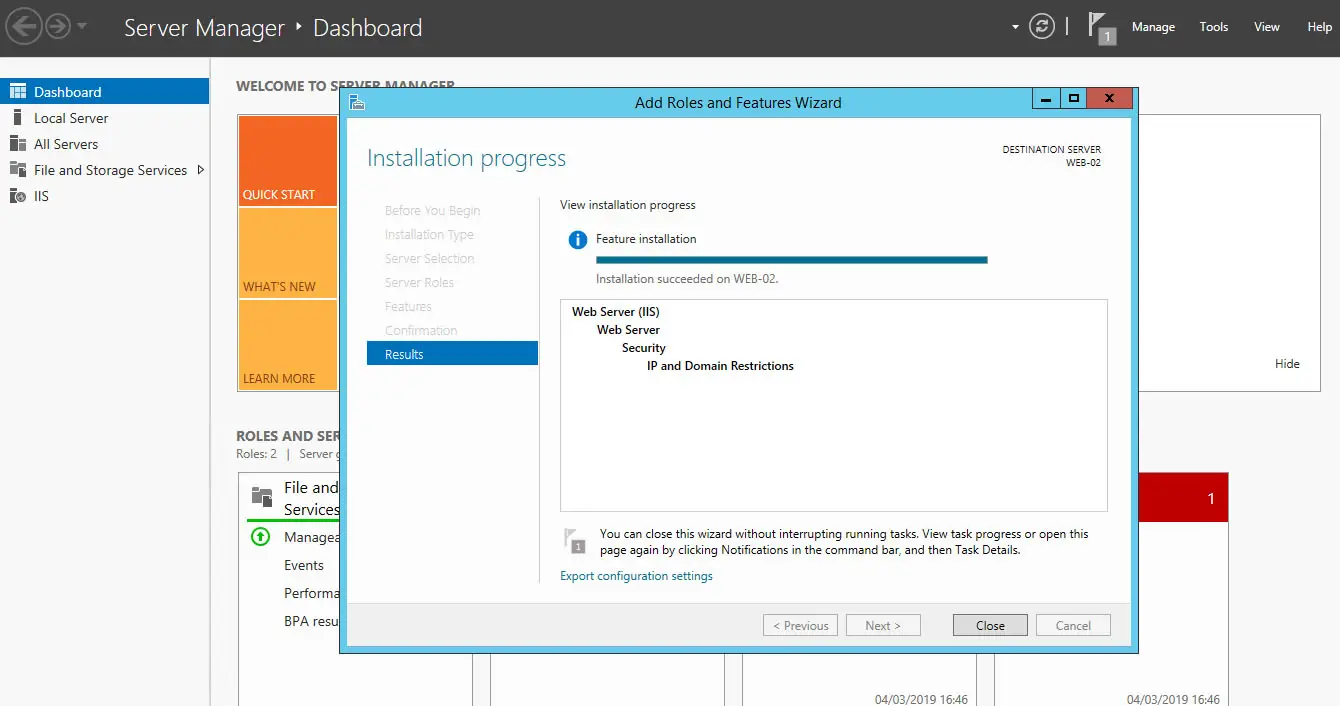Expand the File and Storage Services arrow
Image resolution: width=1340 pixels, height=706 pixels.
pyautogui.click(x=200, y=170)
